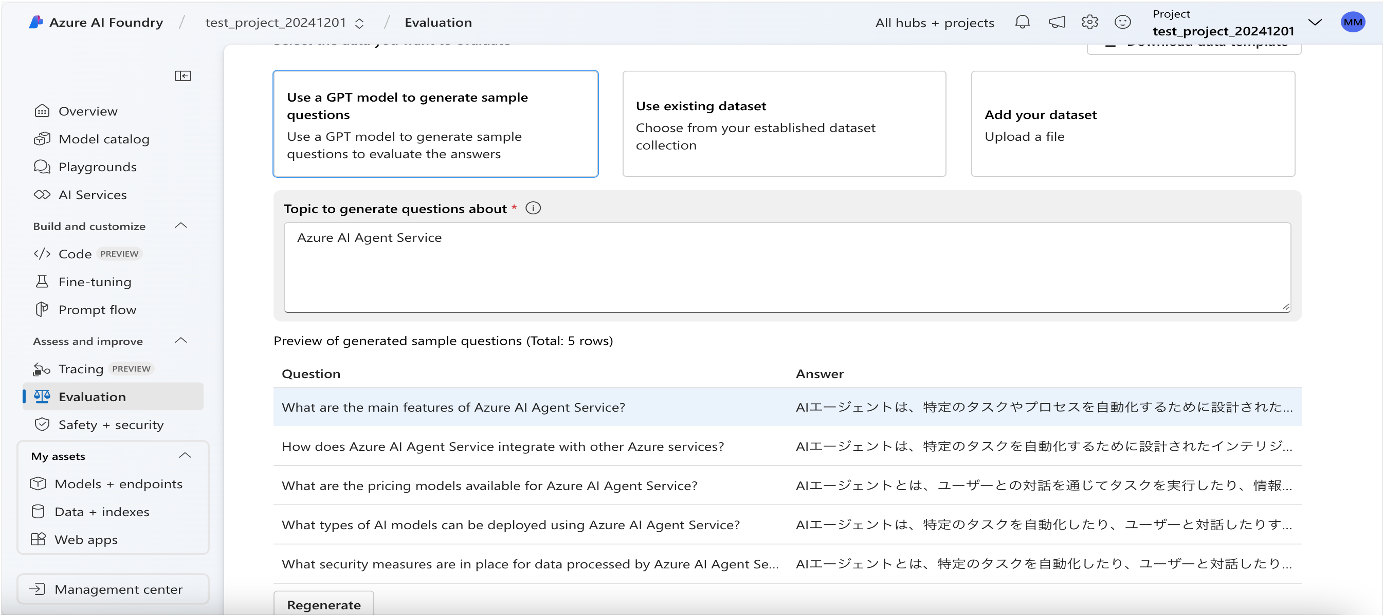Select the pricing models question row
The width and height of the screenshot is (1384, 616).
click(x=490, y=486)
